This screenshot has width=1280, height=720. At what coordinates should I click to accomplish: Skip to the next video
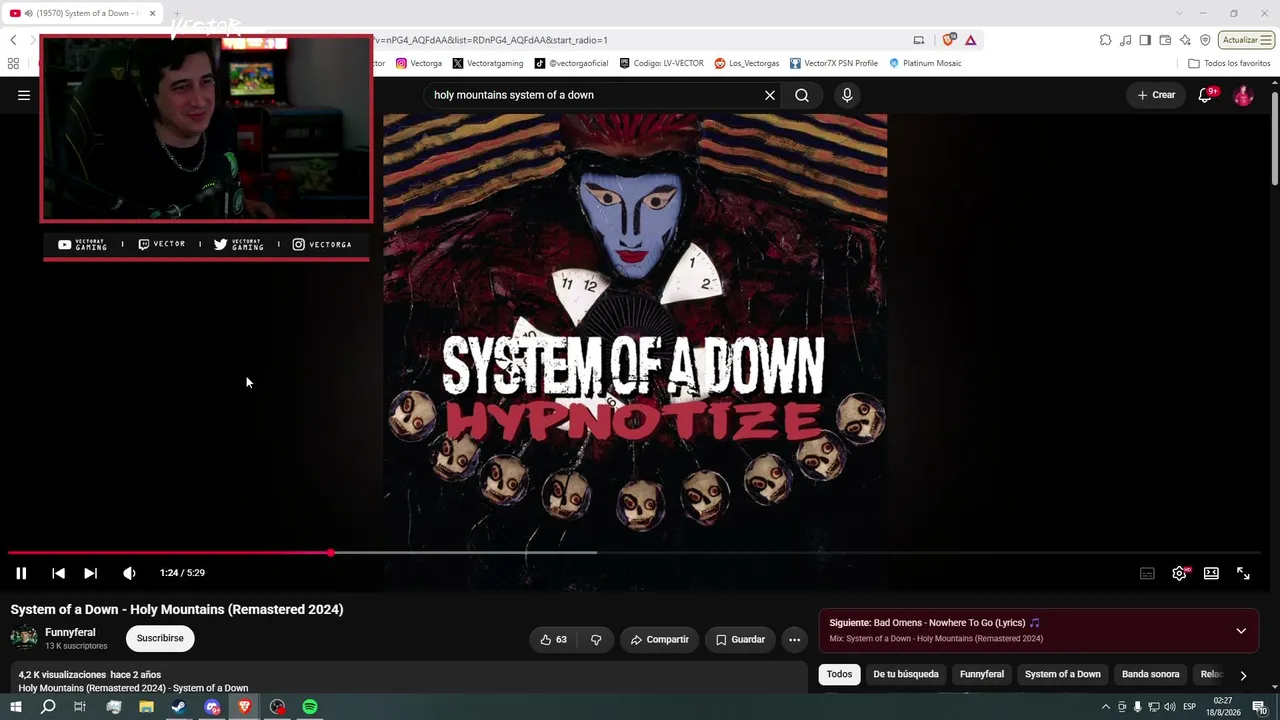tap(90, 573)
